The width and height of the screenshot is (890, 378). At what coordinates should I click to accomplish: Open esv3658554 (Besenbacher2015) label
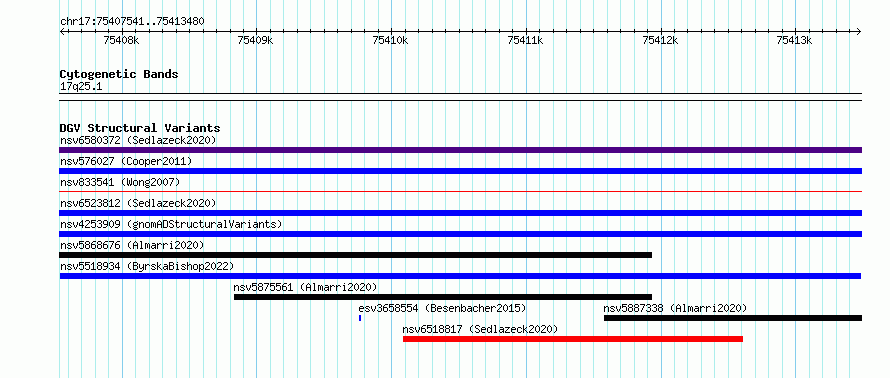click(x=442, y=308)
